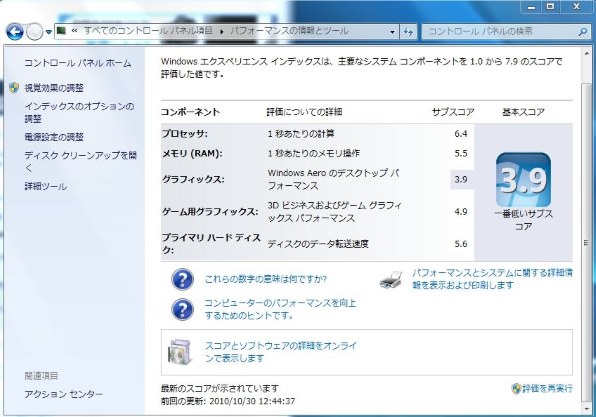Maximize the window
Viewport: 596px width, 417px height.
(x=550, y=7)
